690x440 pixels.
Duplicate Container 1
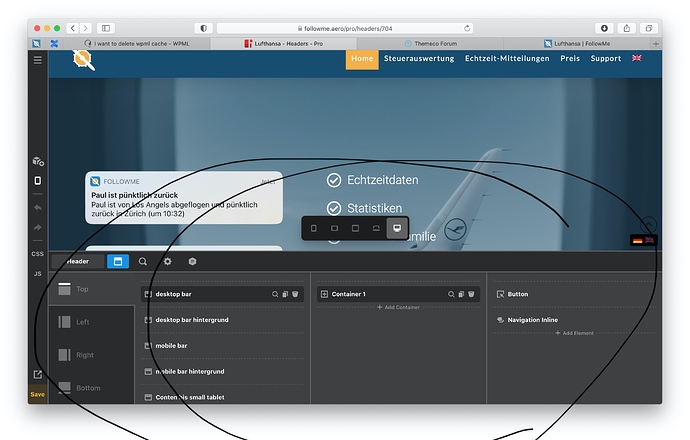[x=461, y=294]
